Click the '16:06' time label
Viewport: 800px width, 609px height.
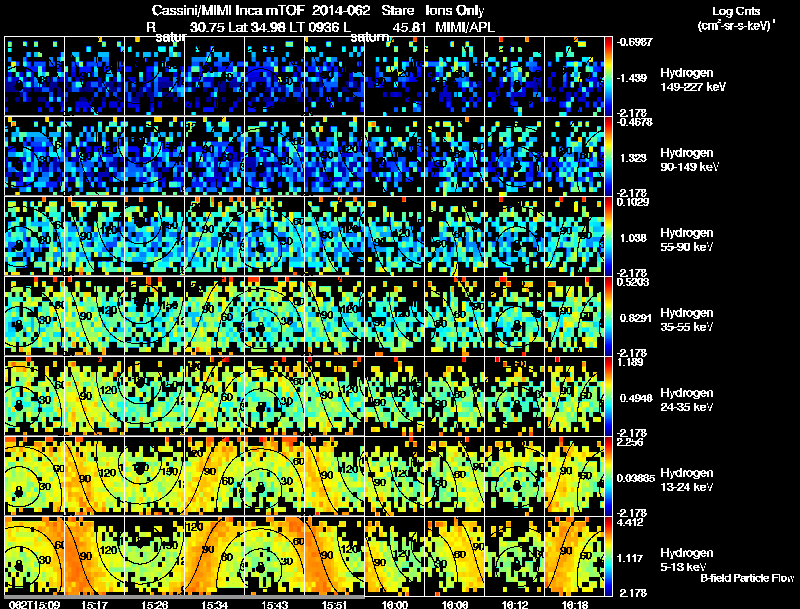[455, 604]
